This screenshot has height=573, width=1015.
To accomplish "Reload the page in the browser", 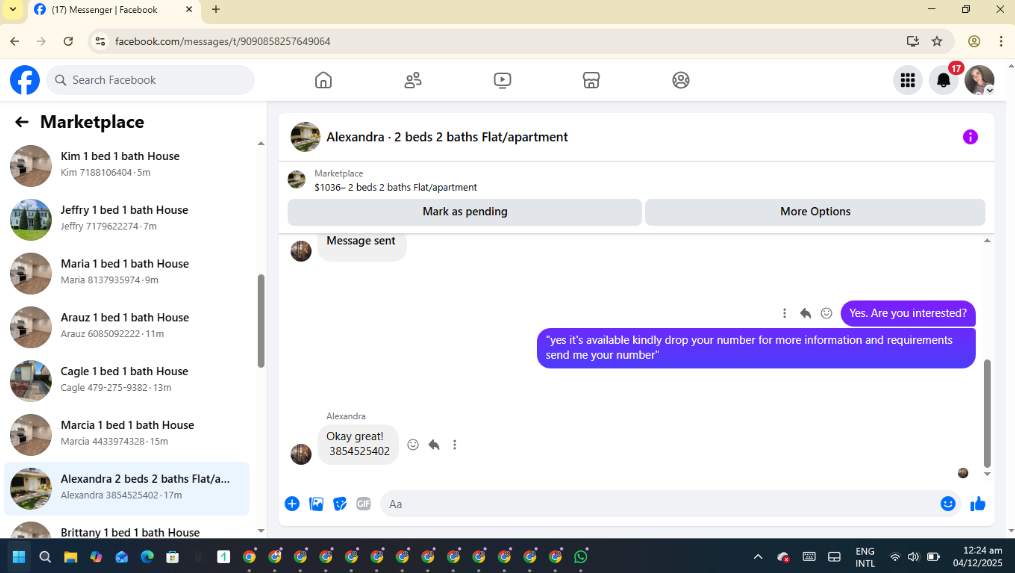I will pos(68,41).
